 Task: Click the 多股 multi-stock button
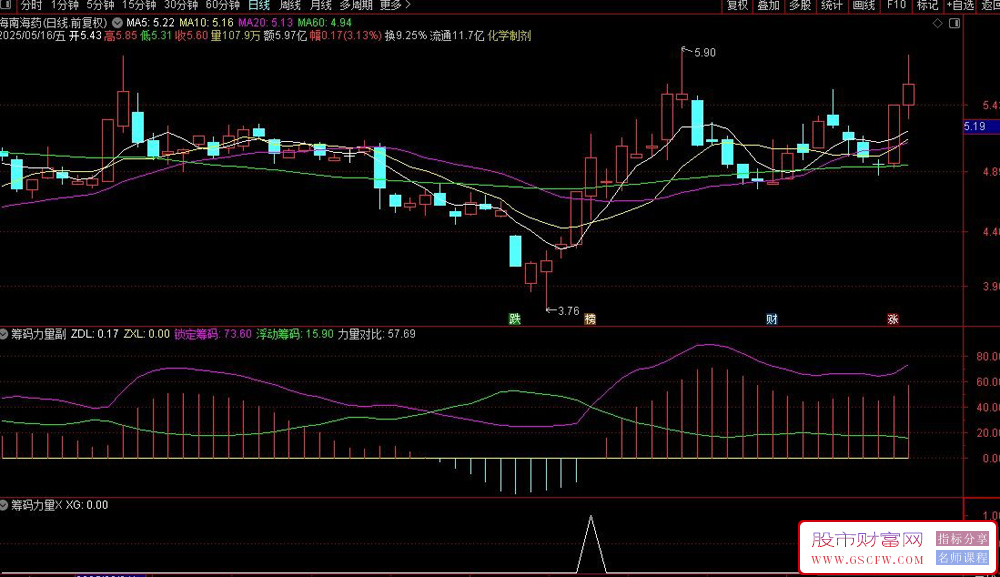point(800,5)
